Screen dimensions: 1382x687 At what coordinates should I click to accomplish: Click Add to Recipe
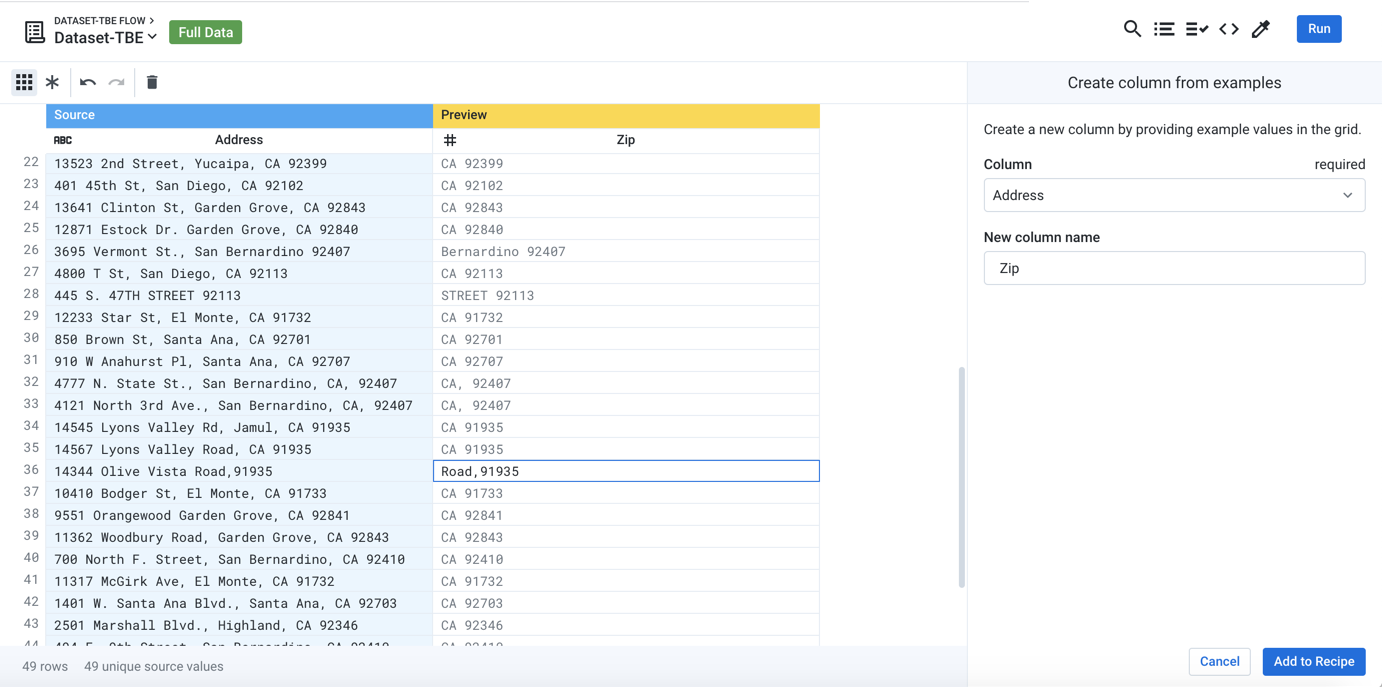pyautogui.click(x=1313, y=661)
